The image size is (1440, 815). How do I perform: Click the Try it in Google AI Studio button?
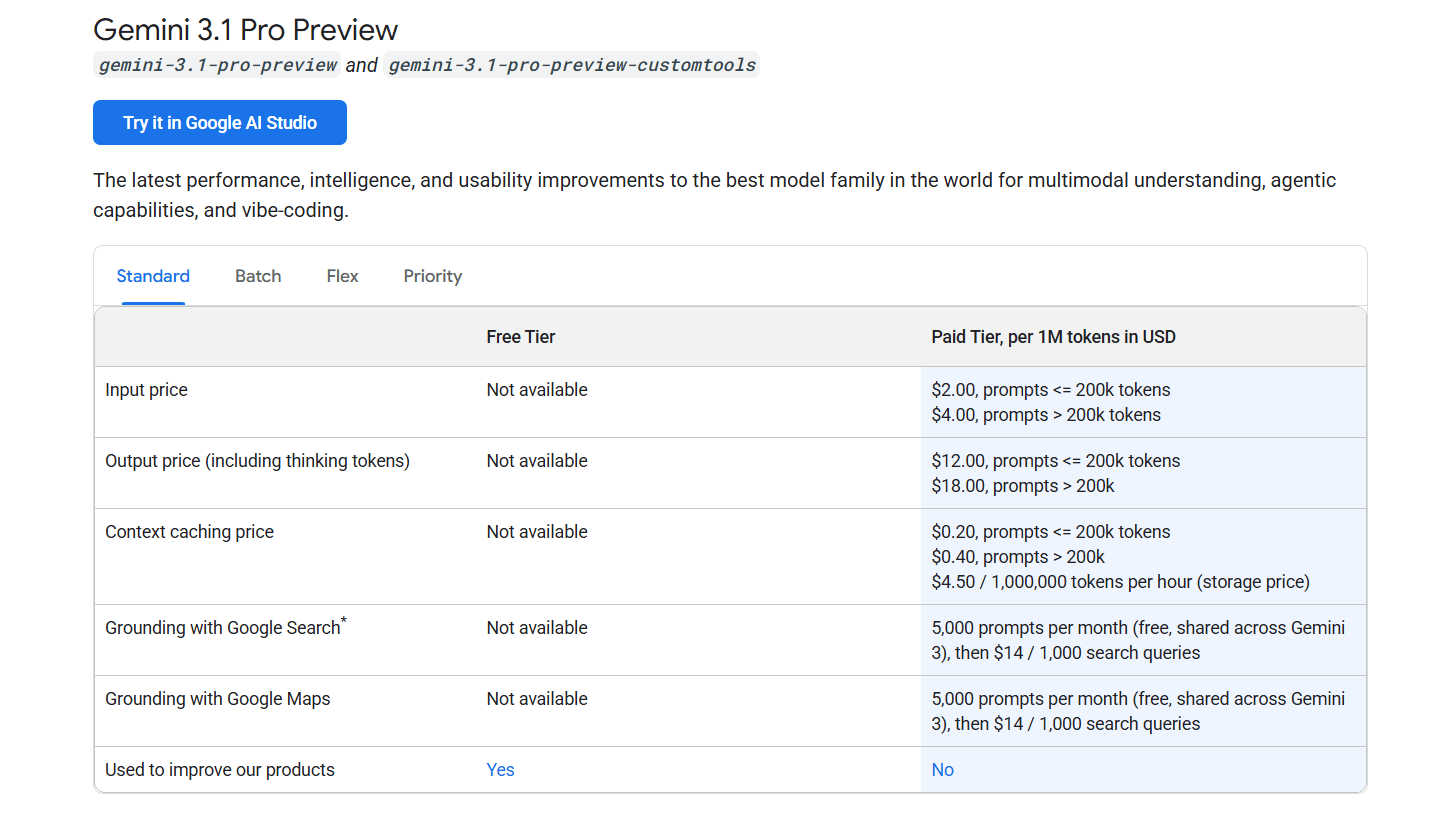pos(220,123)
